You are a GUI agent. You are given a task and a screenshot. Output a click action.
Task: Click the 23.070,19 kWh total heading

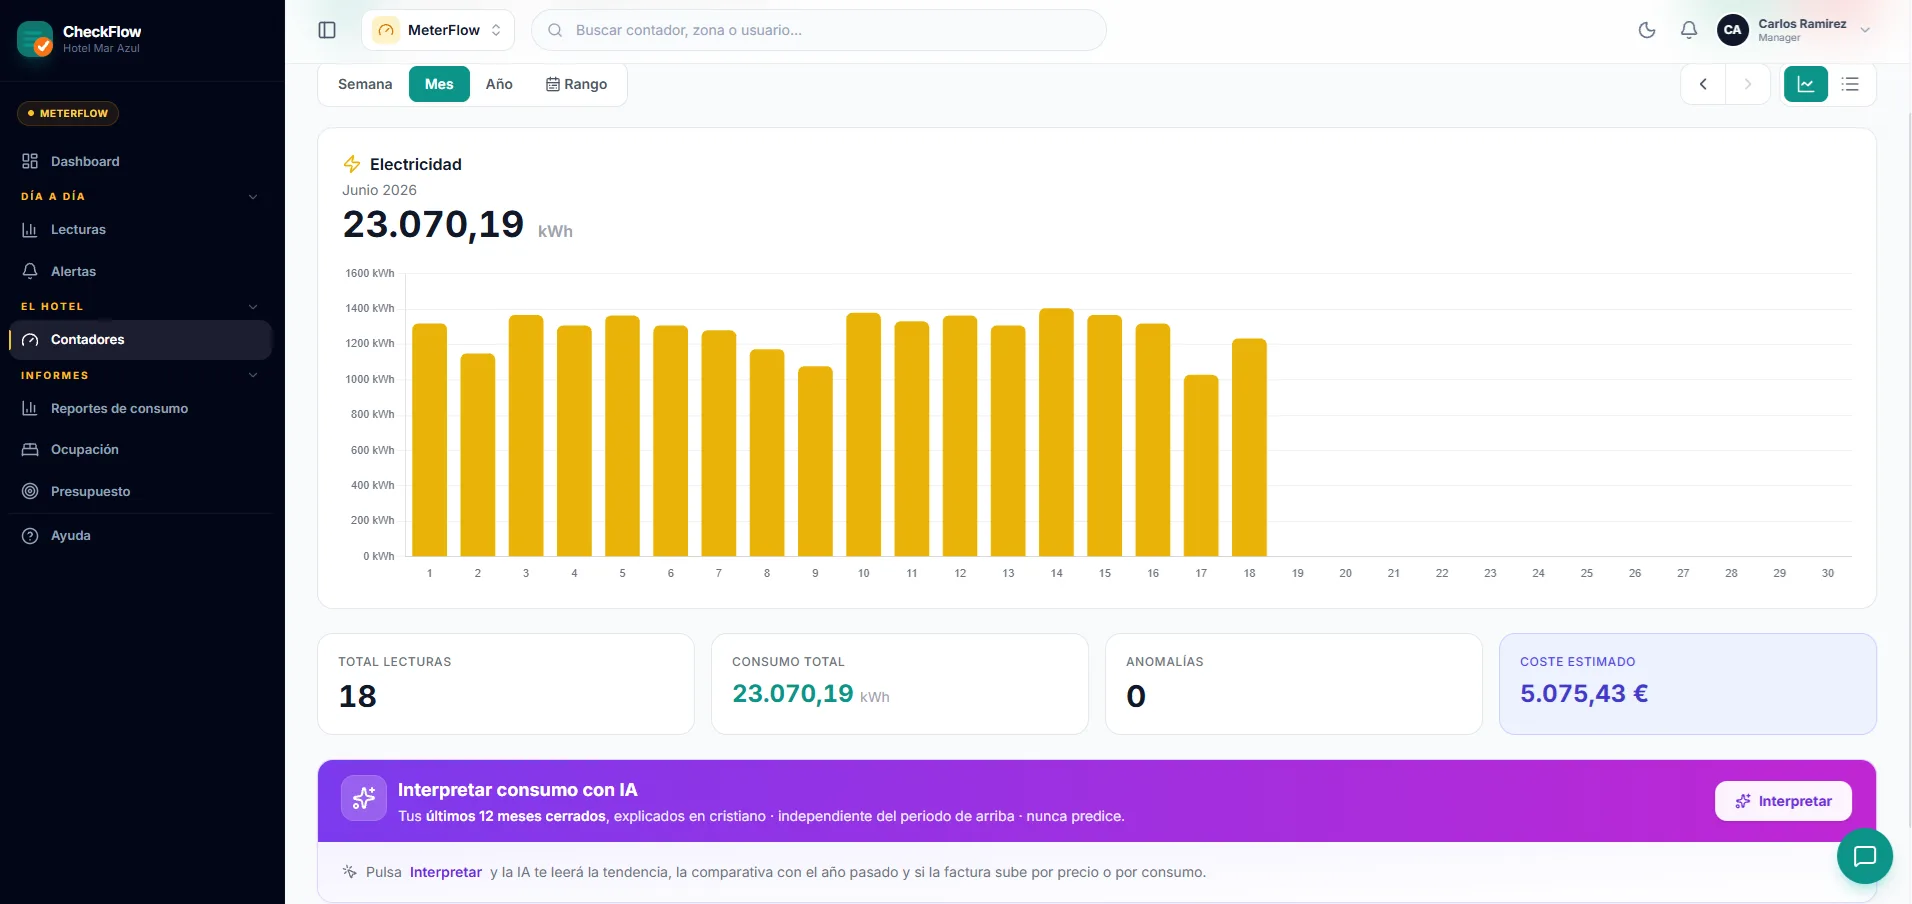click(x=458, y=225)
